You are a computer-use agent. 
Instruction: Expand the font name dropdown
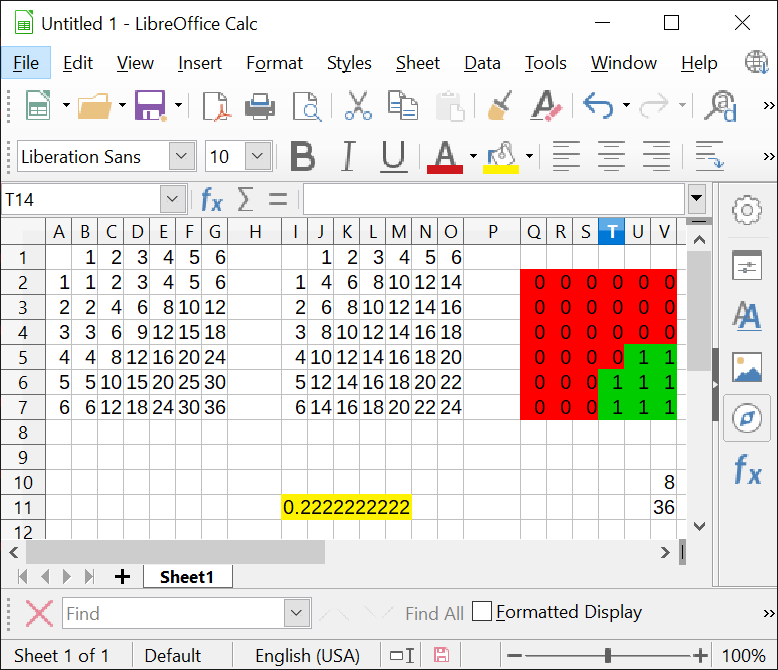click(x=182, y=156)
